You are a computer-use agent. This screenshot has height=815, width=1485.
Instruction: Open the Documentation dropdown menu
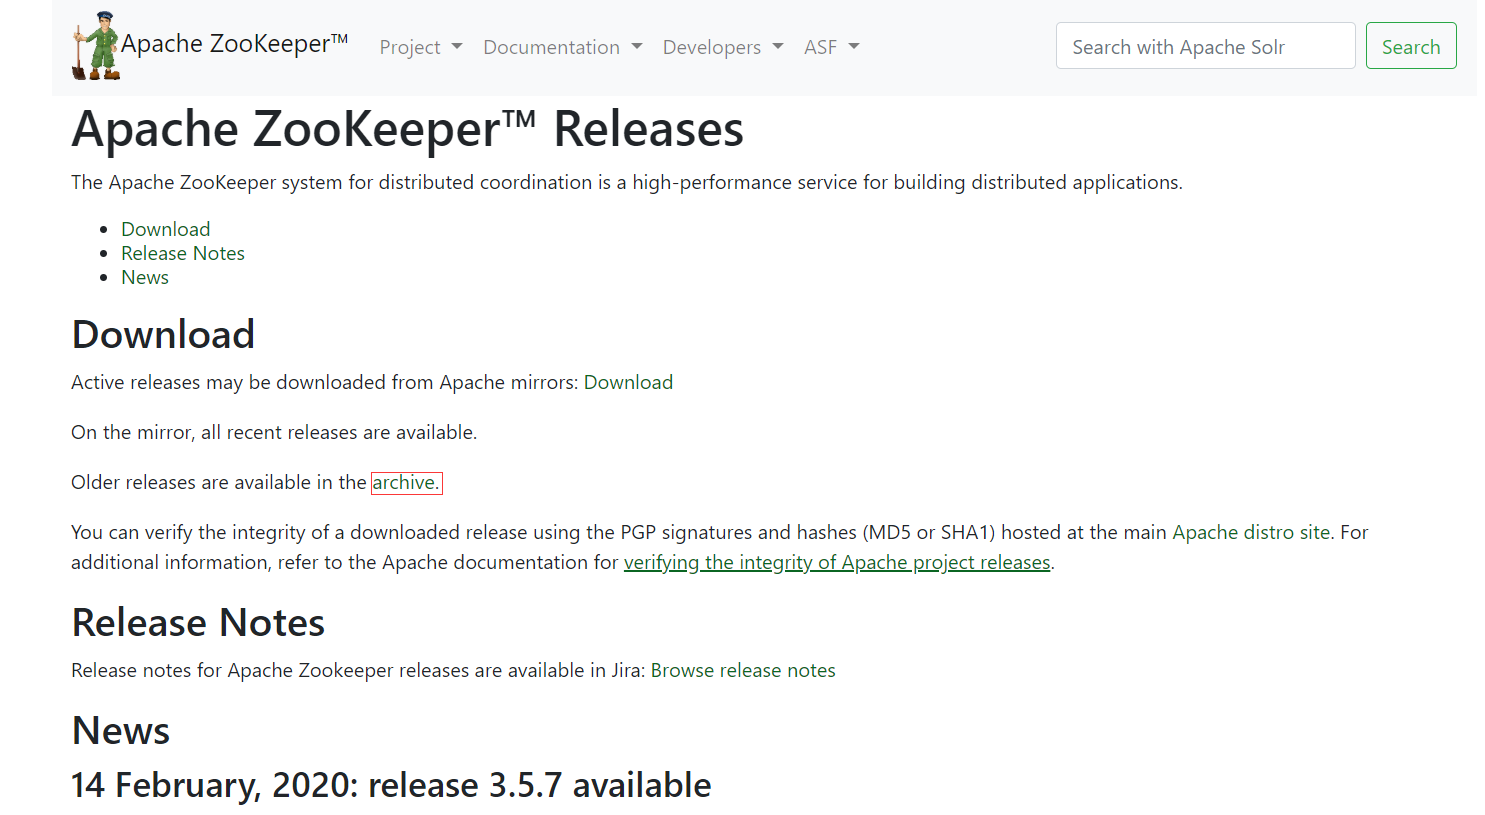[x=563, y=47]
